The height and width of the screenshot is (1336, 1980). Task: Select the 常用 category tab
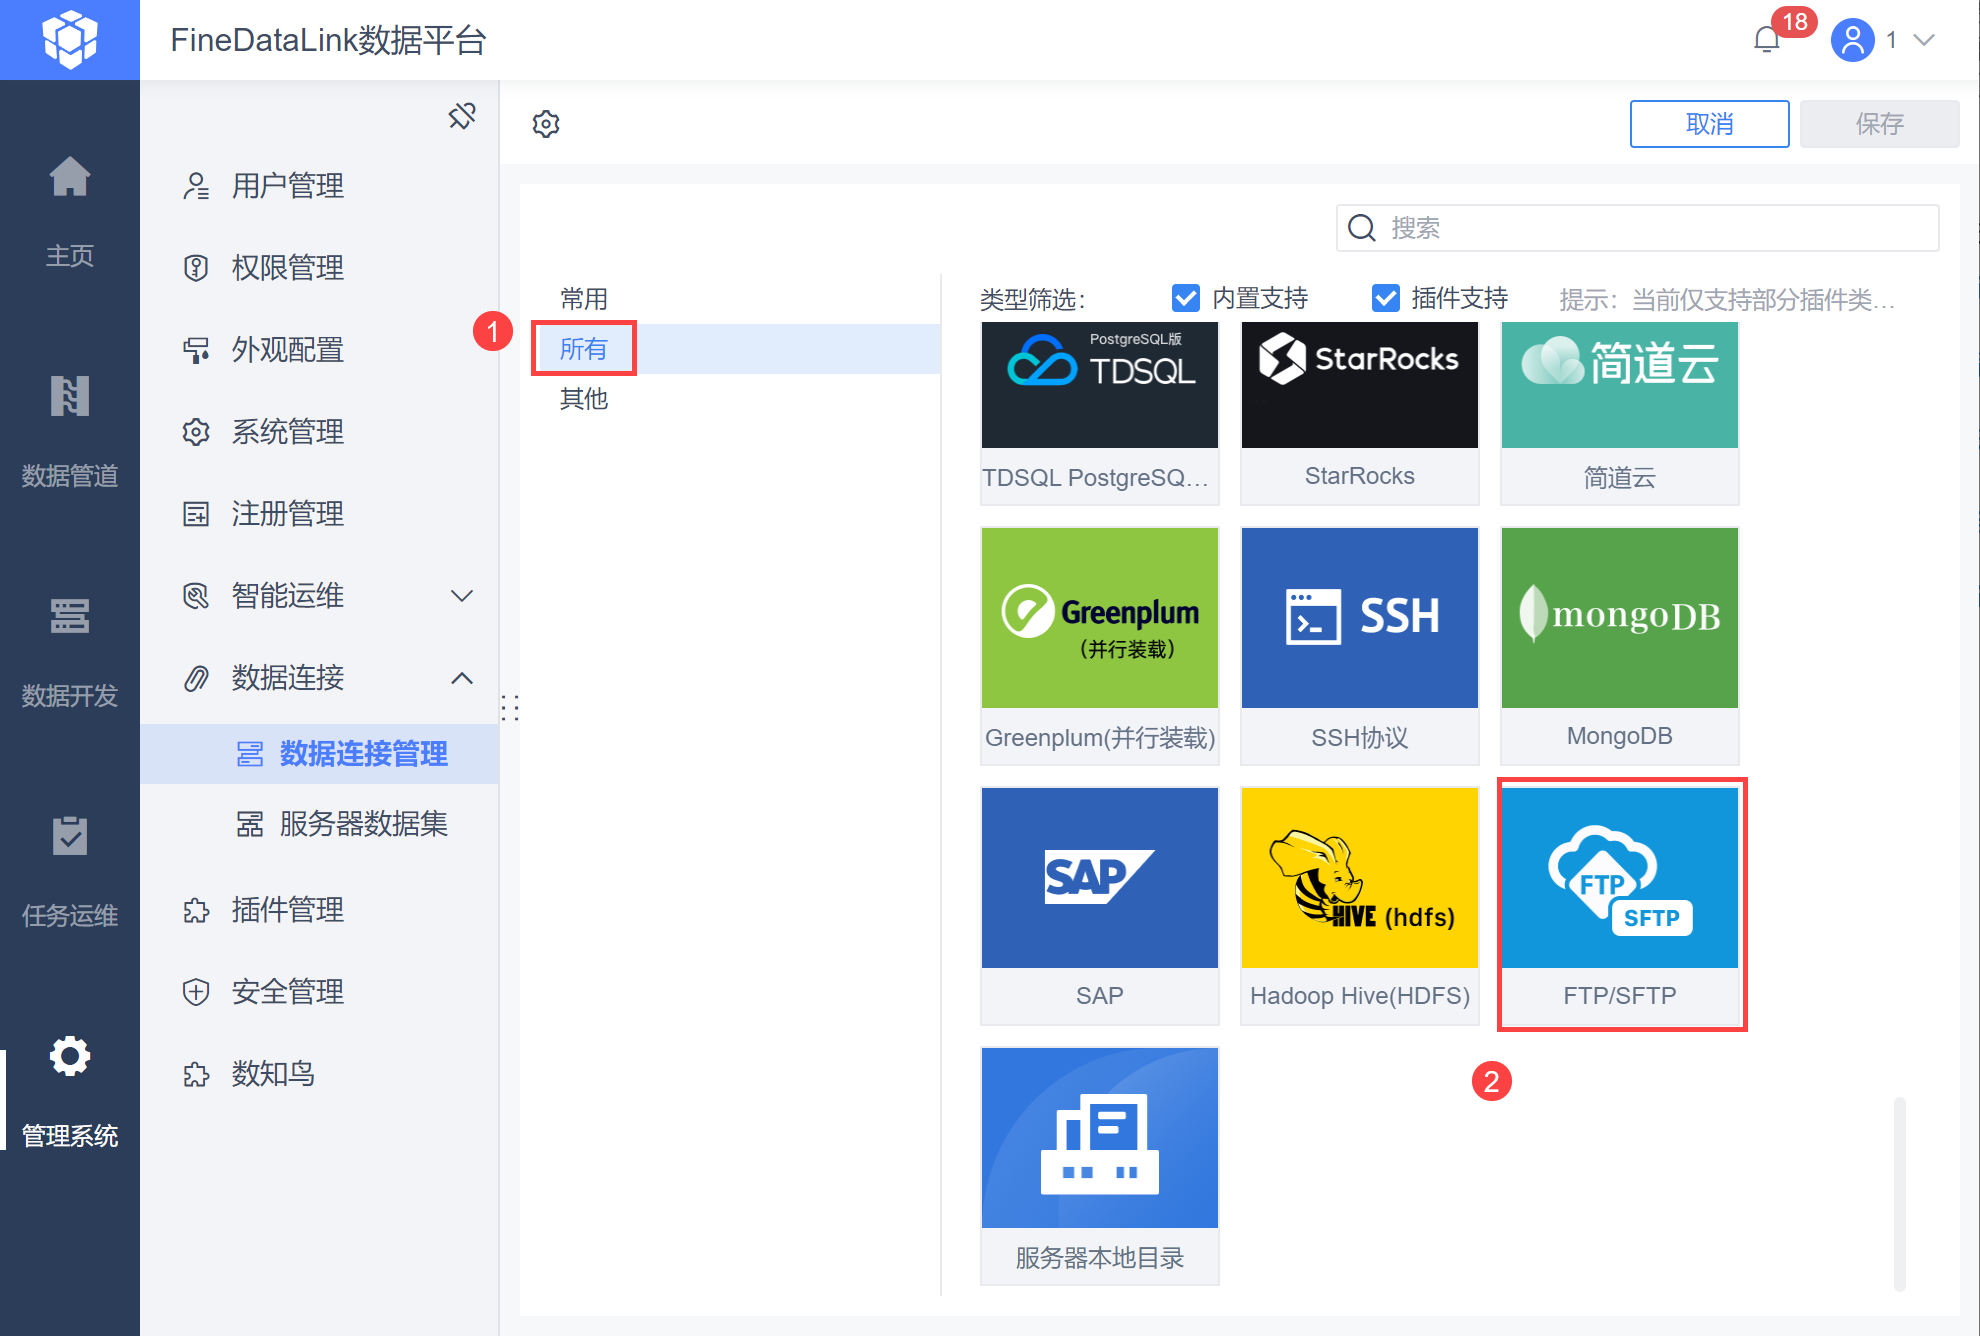coord(584,298)
